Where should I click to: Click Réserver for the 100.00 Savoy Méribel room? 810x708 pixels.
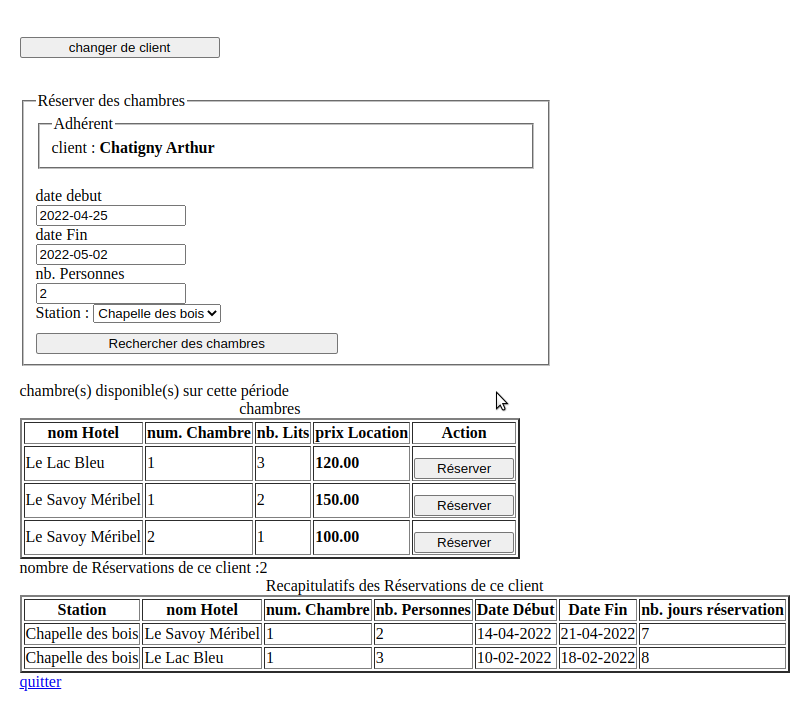(x=463, y=542)
